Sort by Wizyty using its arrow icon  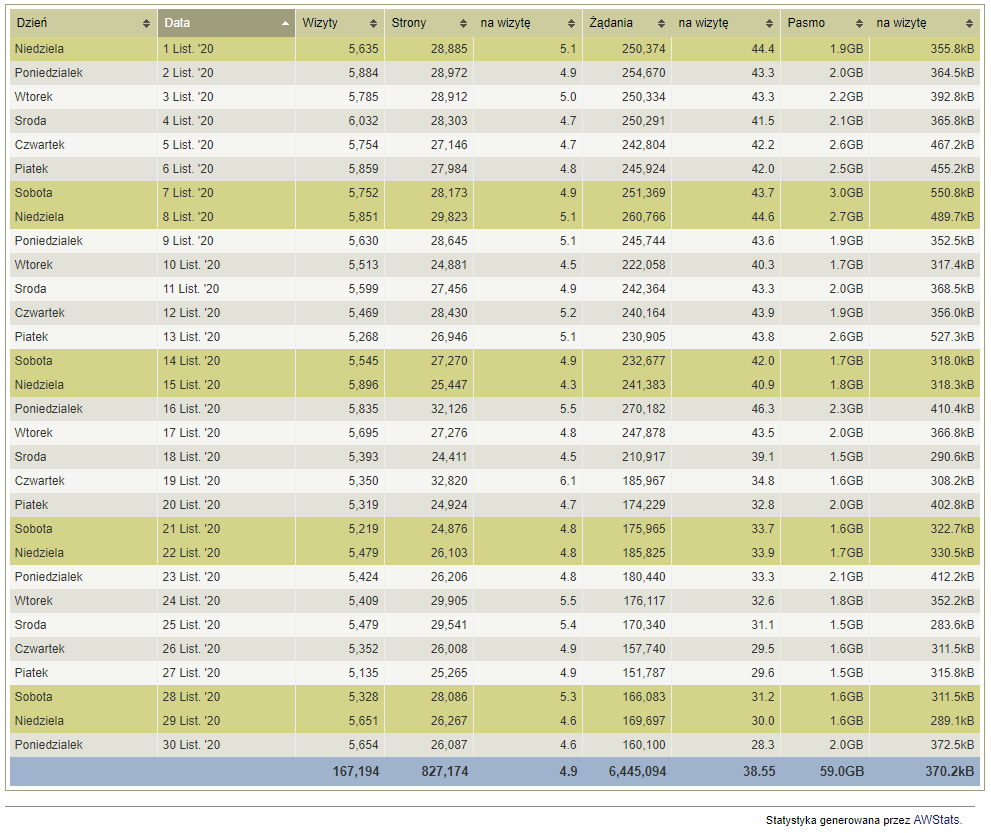click(x=373, y=23)
